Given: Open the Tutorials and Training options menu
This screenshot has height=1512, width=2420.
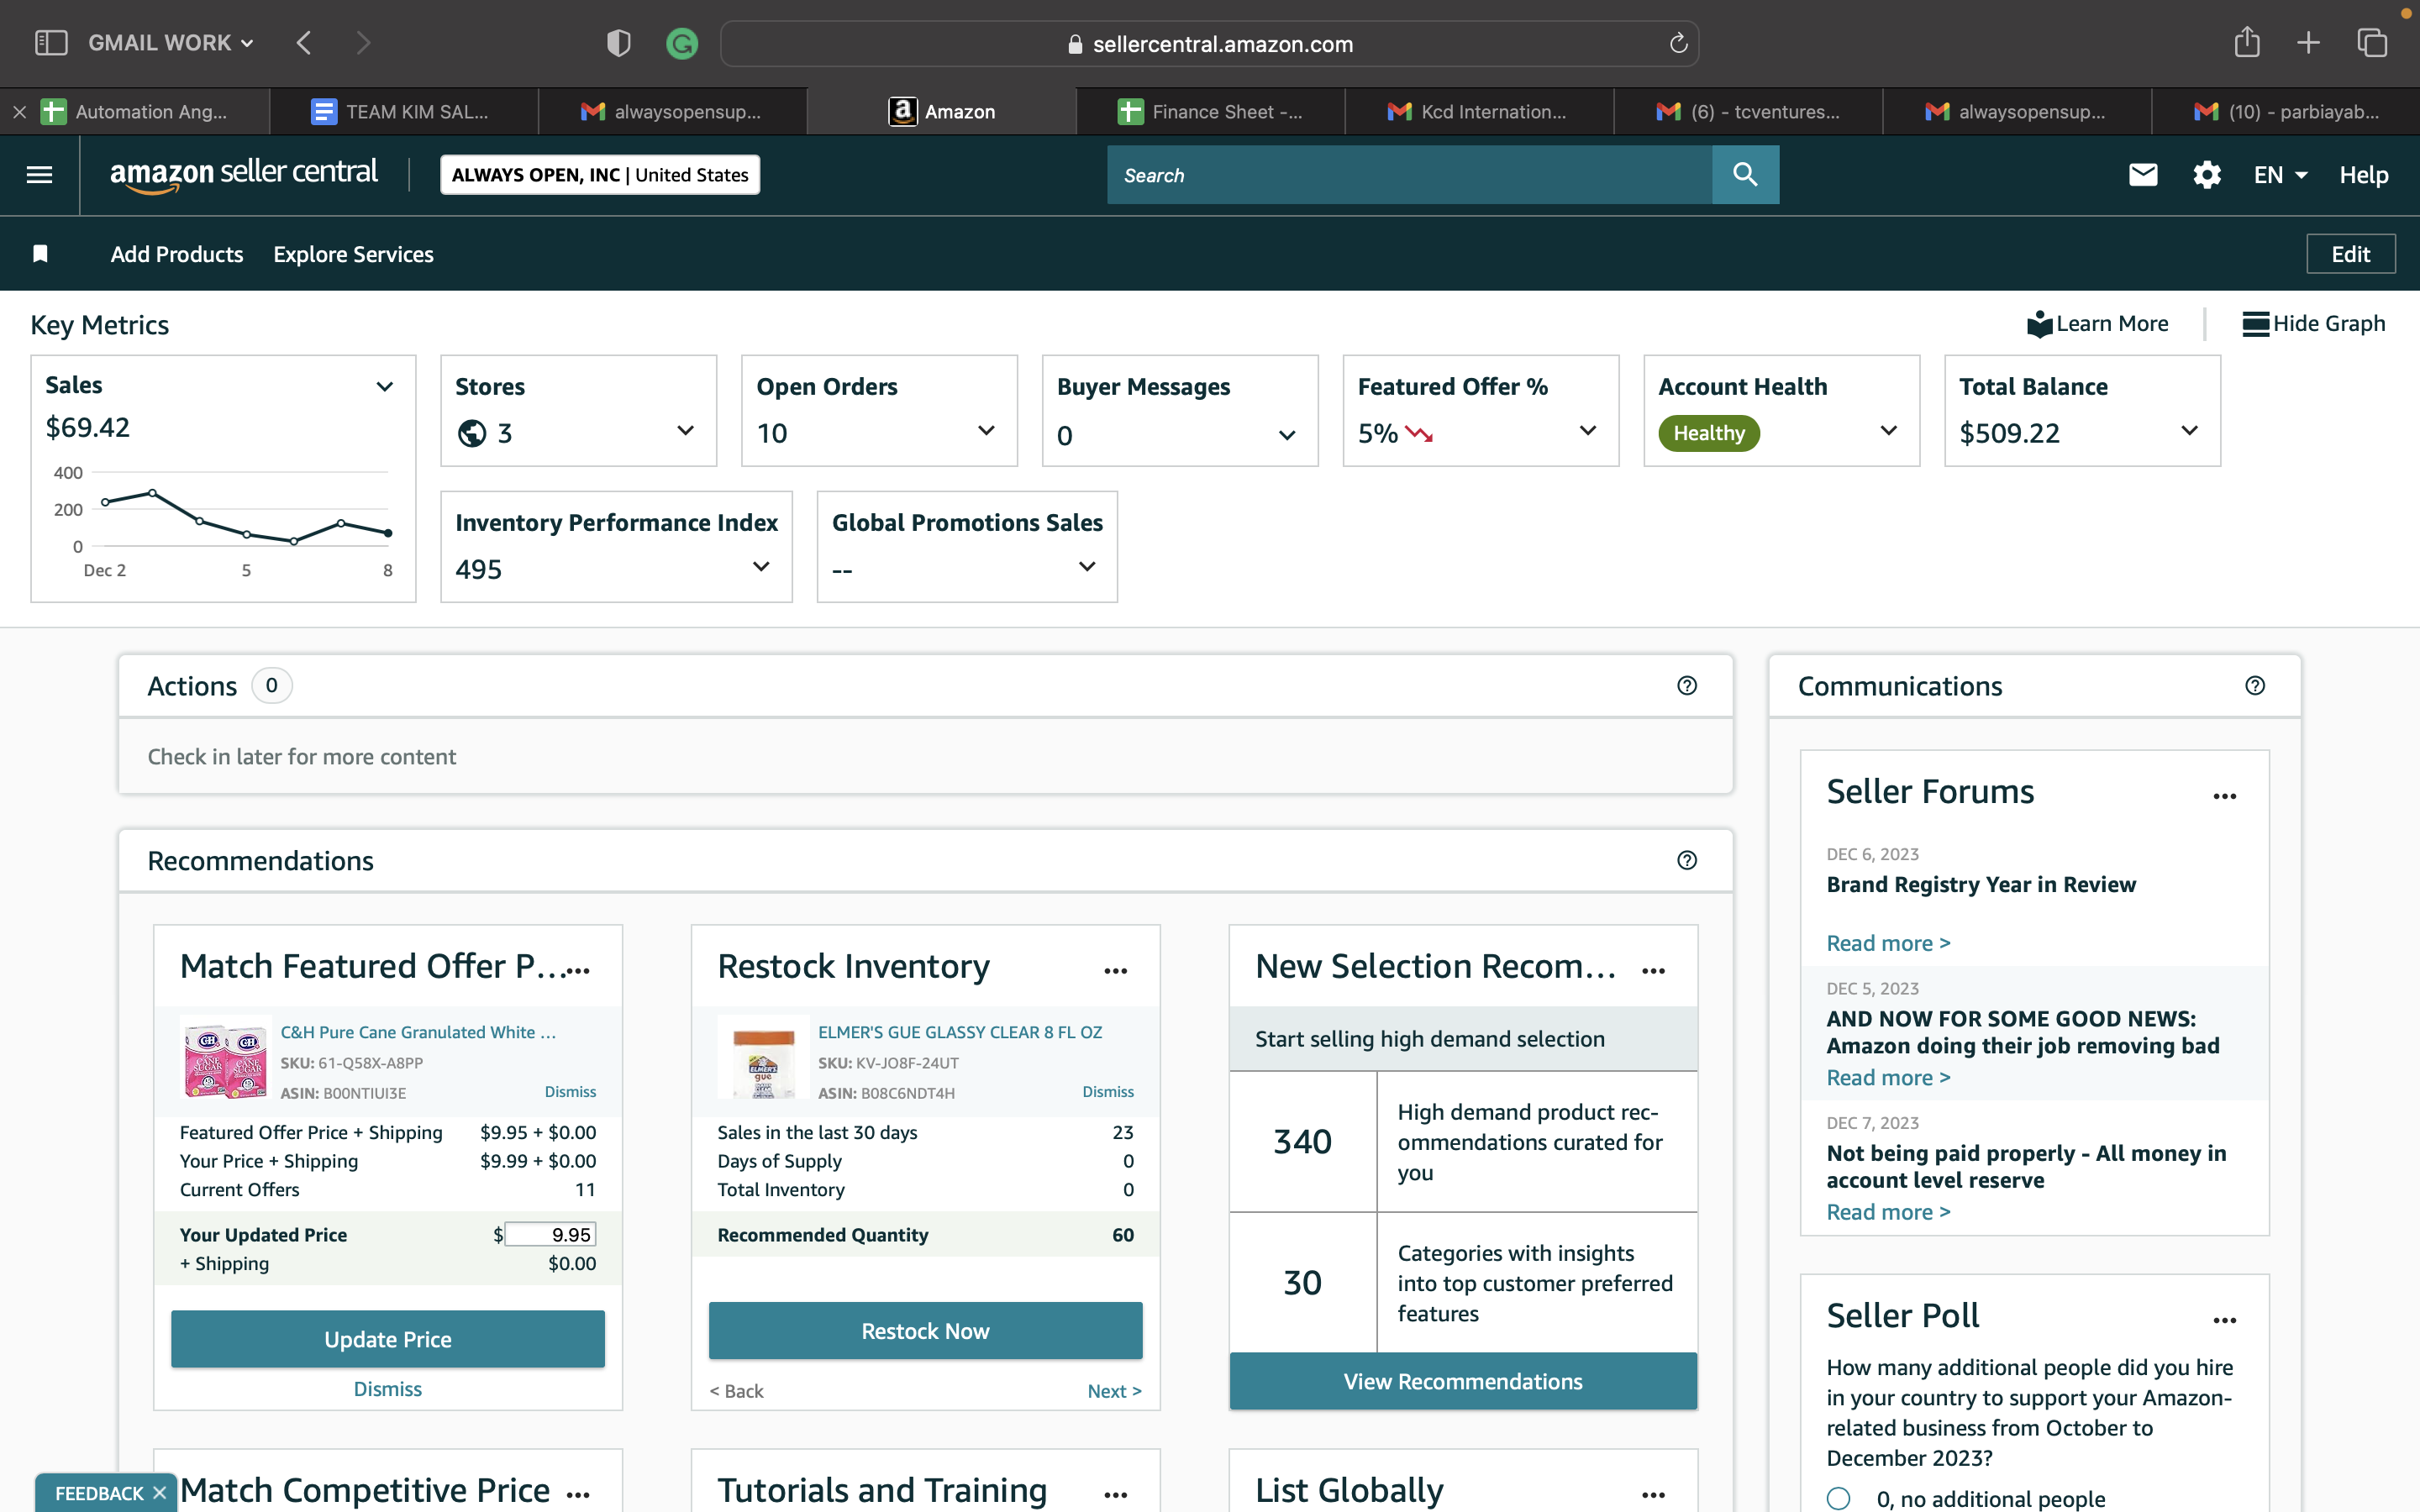Looking at the screenshot, I should pos(1116,1495).
